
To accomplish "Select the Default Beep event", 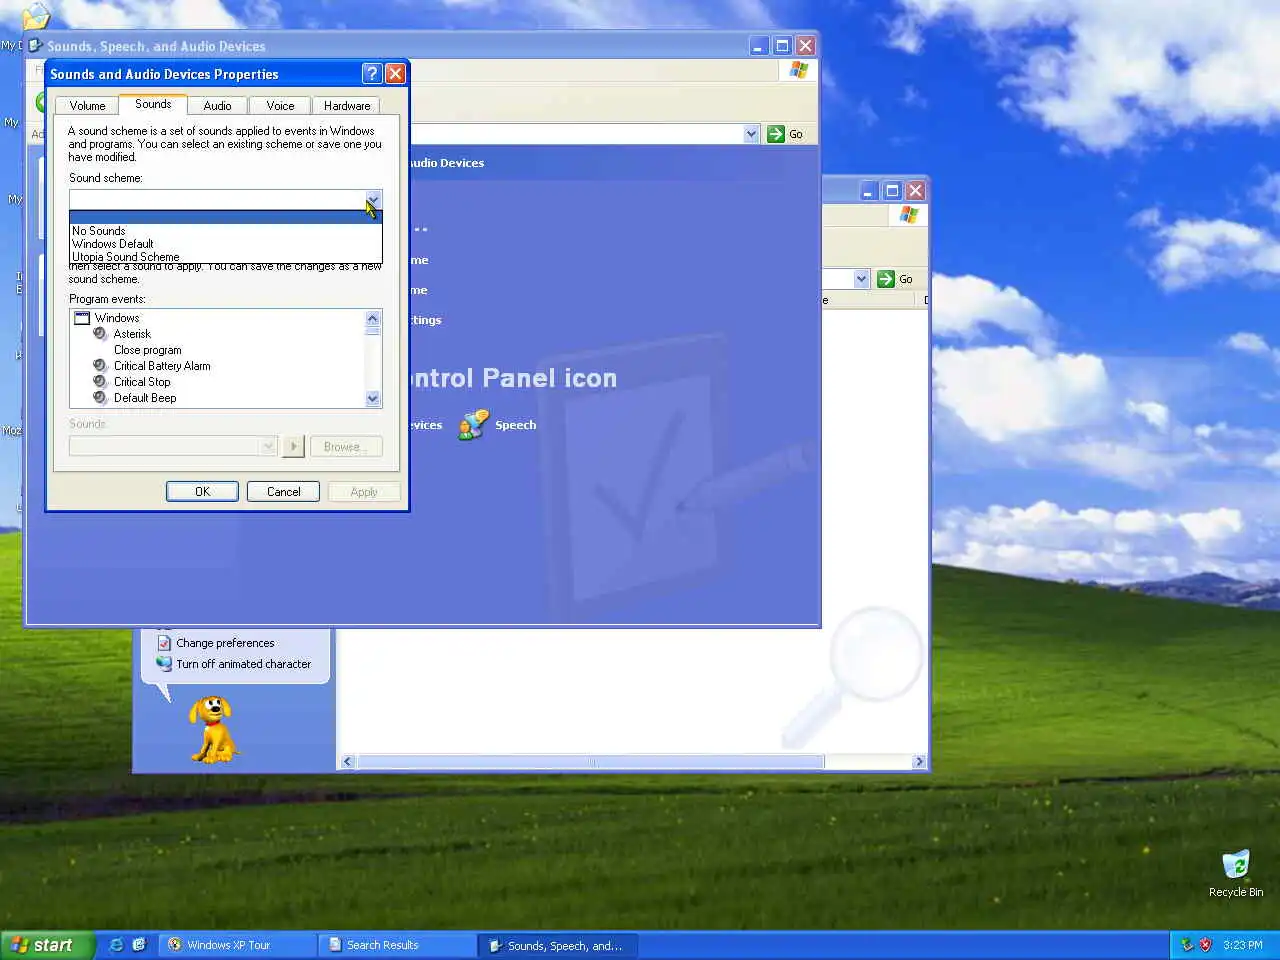I will (x=145, y=398).
